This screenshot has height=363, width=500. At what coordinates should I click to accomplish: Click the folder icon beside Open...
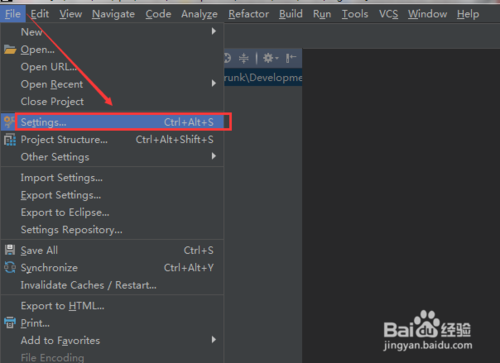point(10,50)
